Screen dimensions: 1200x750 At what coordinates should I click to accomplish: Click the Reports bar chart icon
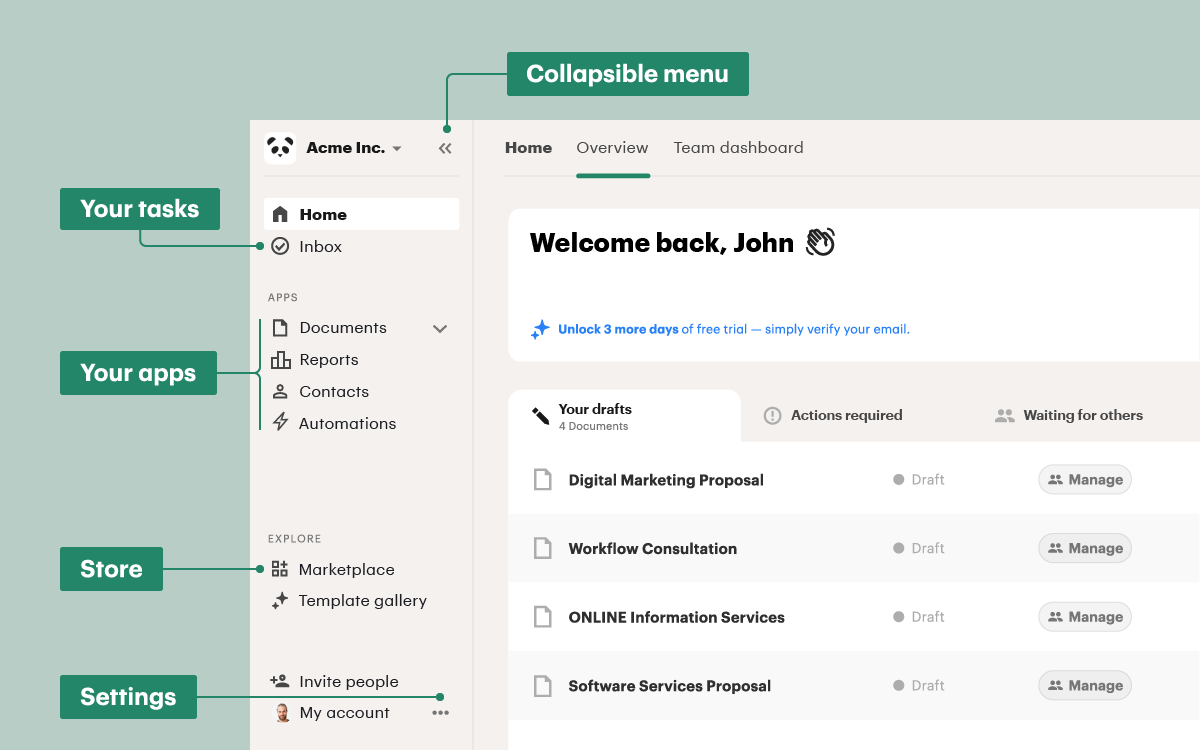pyautogui.click(x=280, y=360)
